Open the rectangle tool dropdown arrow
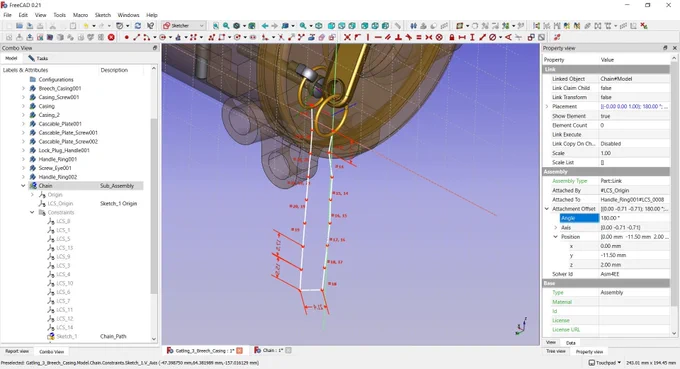The width and height of the screenshot is (680, 369). coord(229,37)
